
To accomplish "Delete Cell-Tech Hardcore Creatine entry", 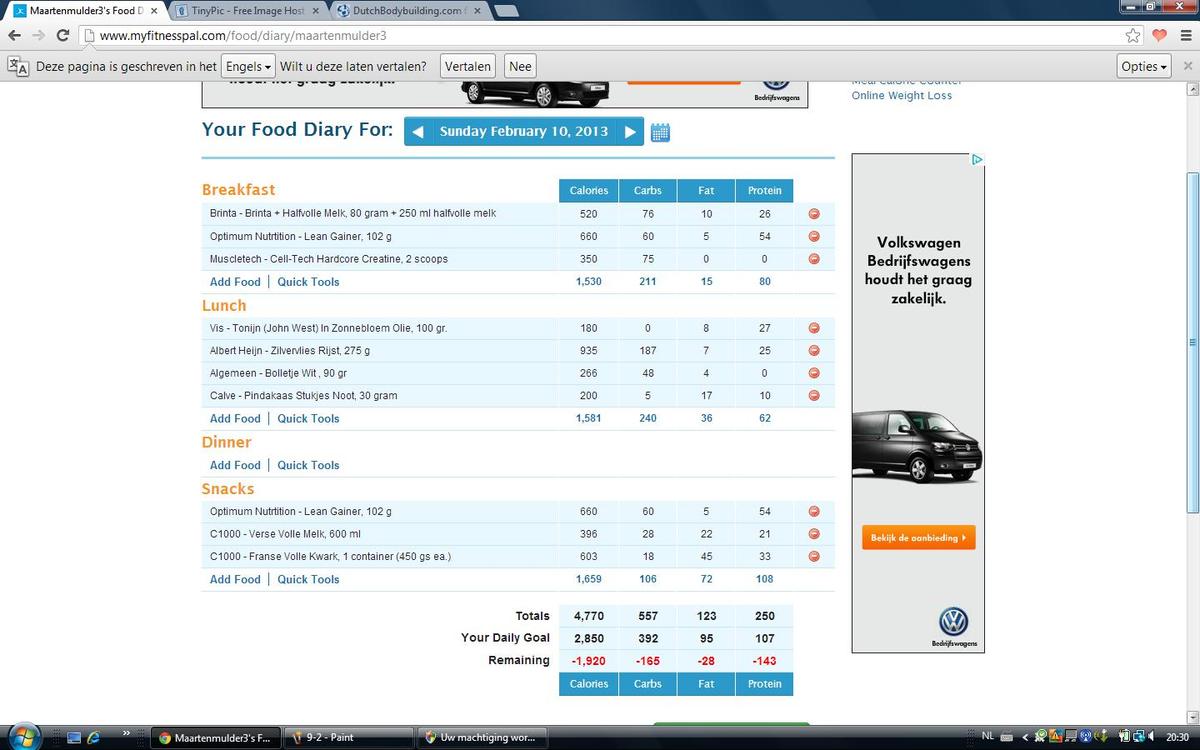I will coord(814,259).
